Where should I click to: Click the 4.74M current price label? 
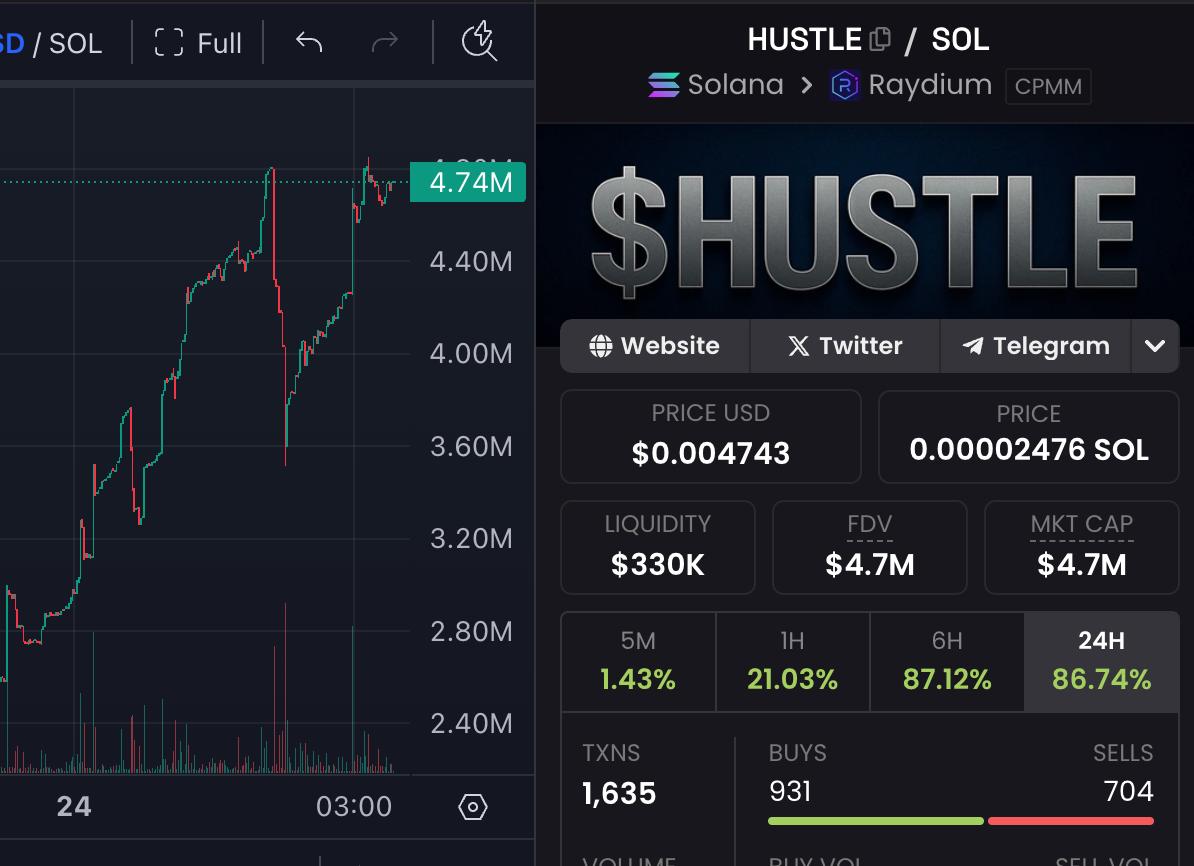(468, 183)
